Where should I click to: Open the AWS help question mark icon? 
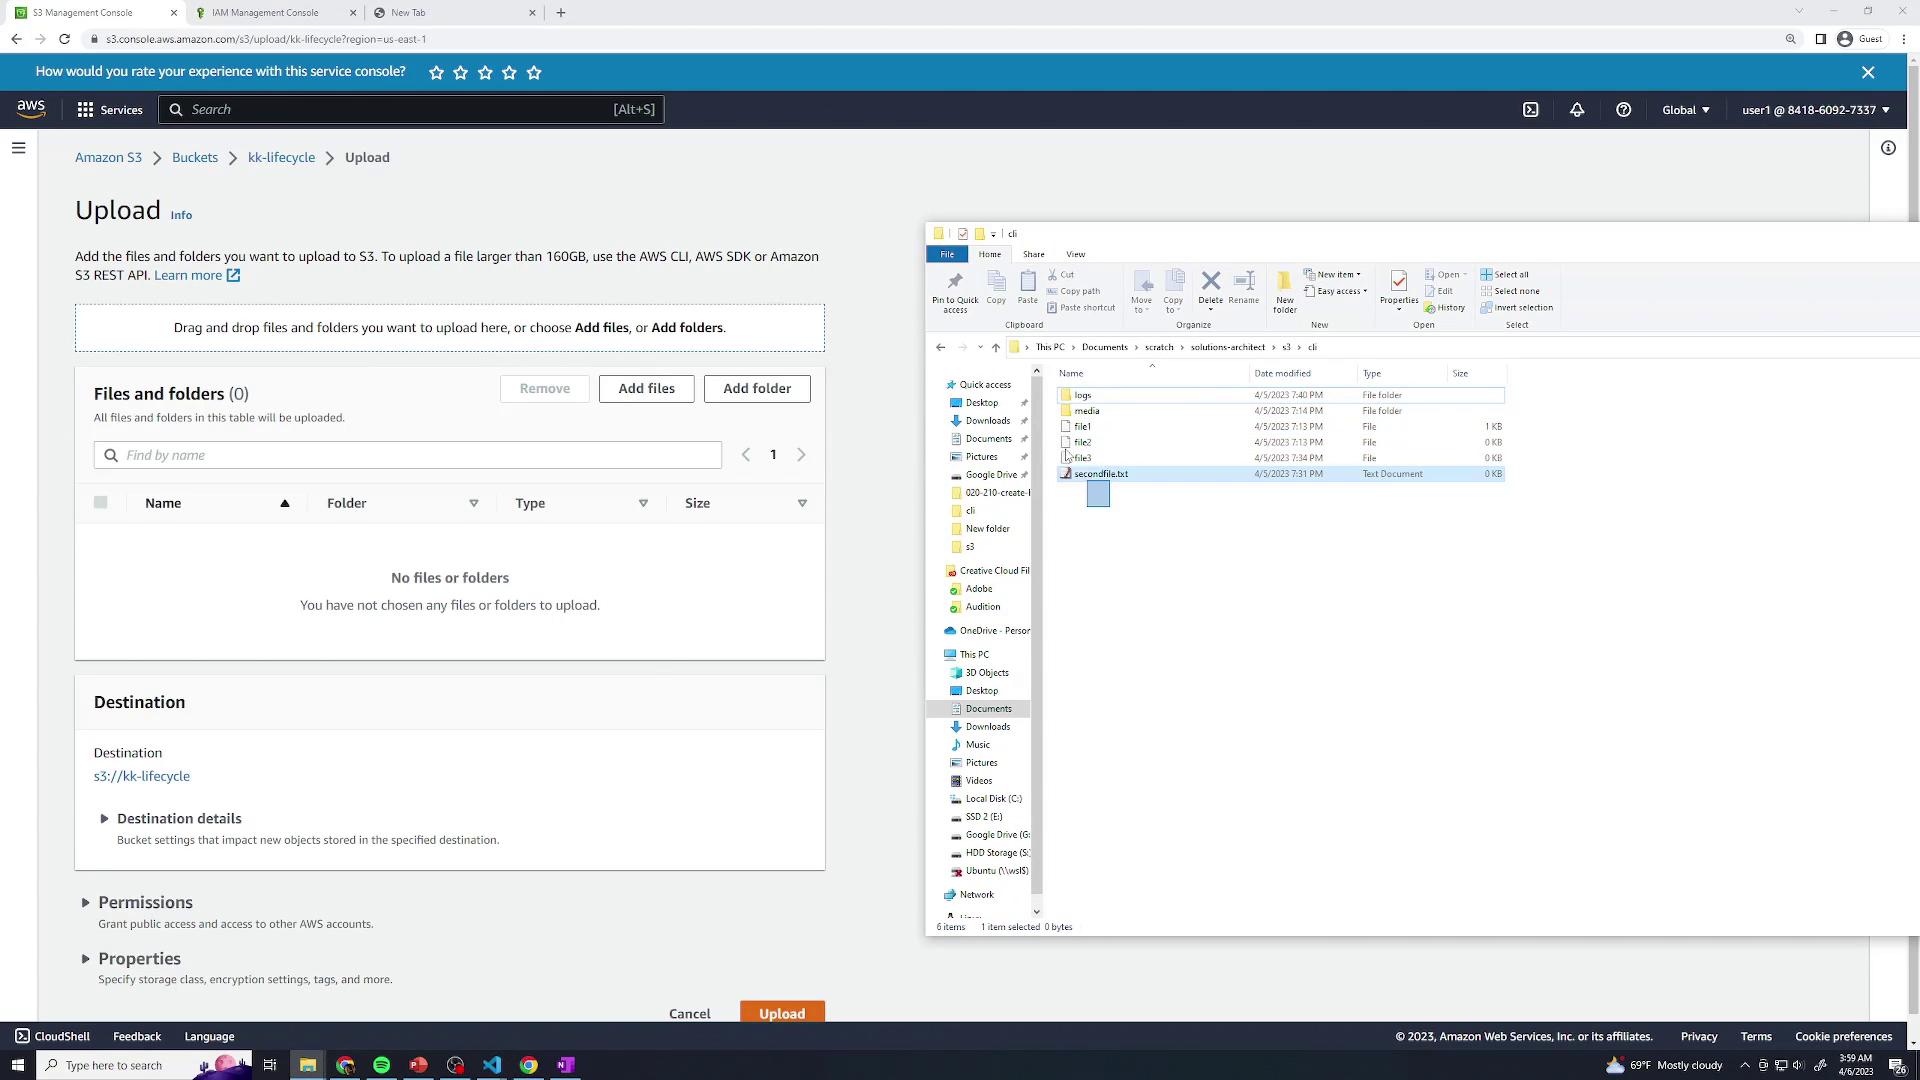[x=1624, y=110]
